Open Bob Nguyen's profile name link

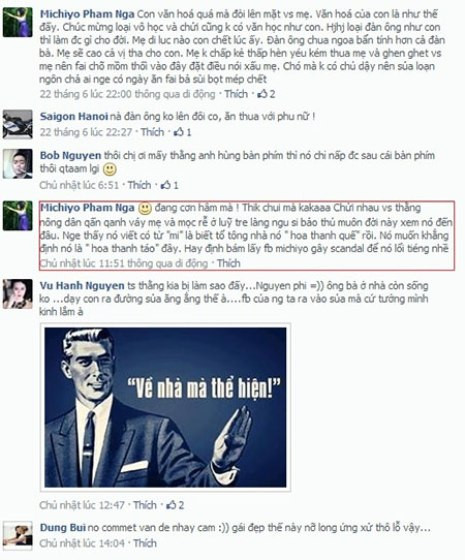[70, 156]
